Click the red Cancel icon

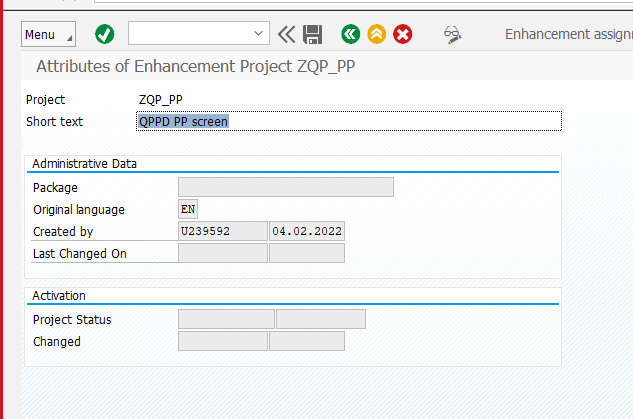[x=402, y=34]
